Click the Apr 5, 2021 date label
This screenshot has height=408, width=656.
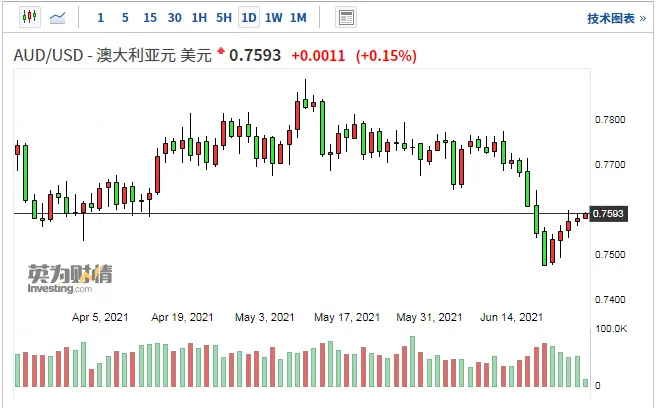click(100, 317)
